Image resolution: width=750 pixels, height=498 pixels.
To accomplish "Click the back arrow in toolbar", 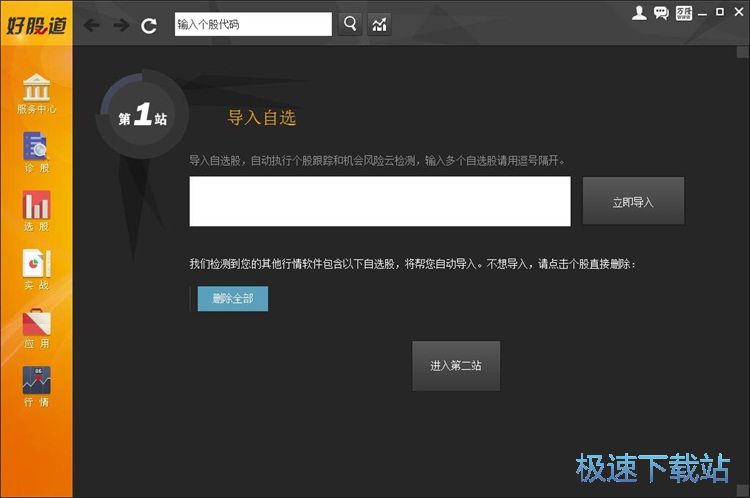I will coord(91,25).
